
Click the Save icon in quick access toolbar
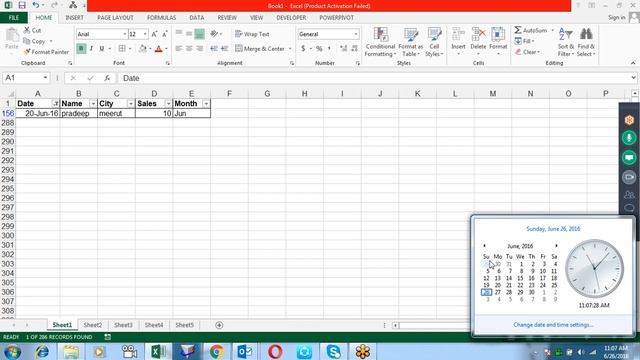tap(22, 5)
